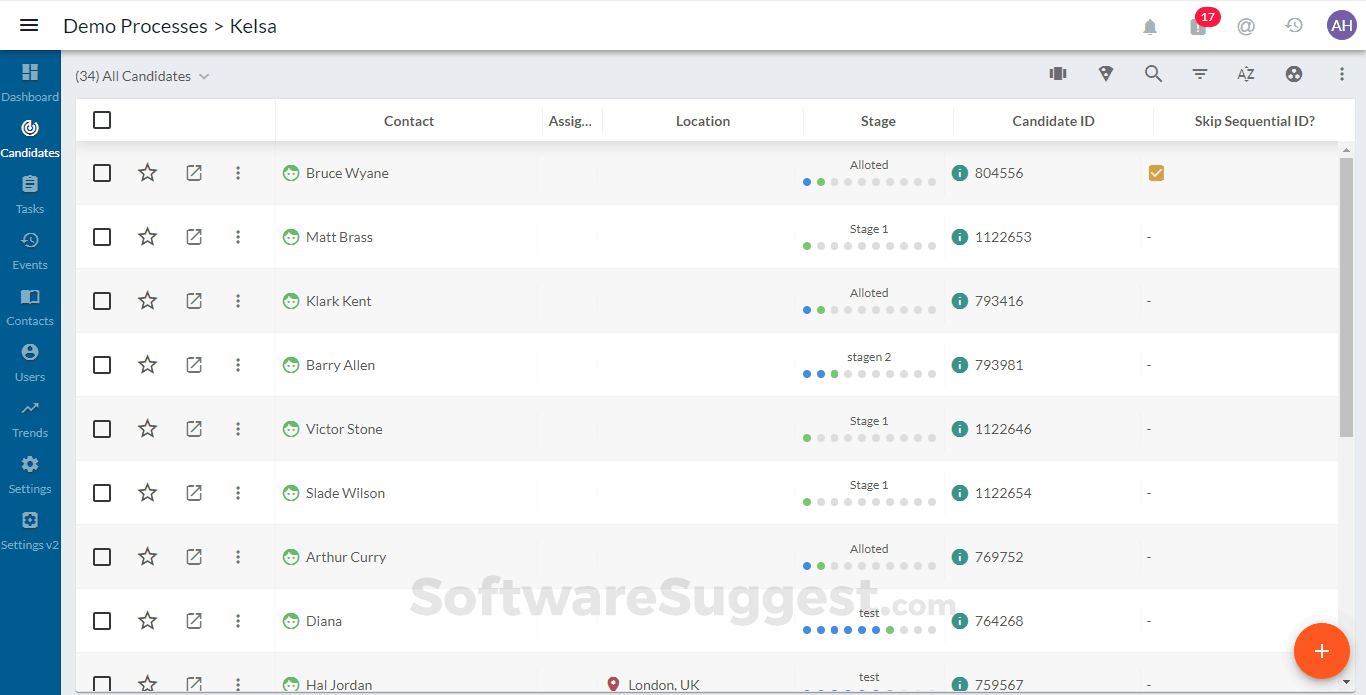The image size is (1366, 695).
Task: Click the A-Z sort icon
Action: [1245, 74]
